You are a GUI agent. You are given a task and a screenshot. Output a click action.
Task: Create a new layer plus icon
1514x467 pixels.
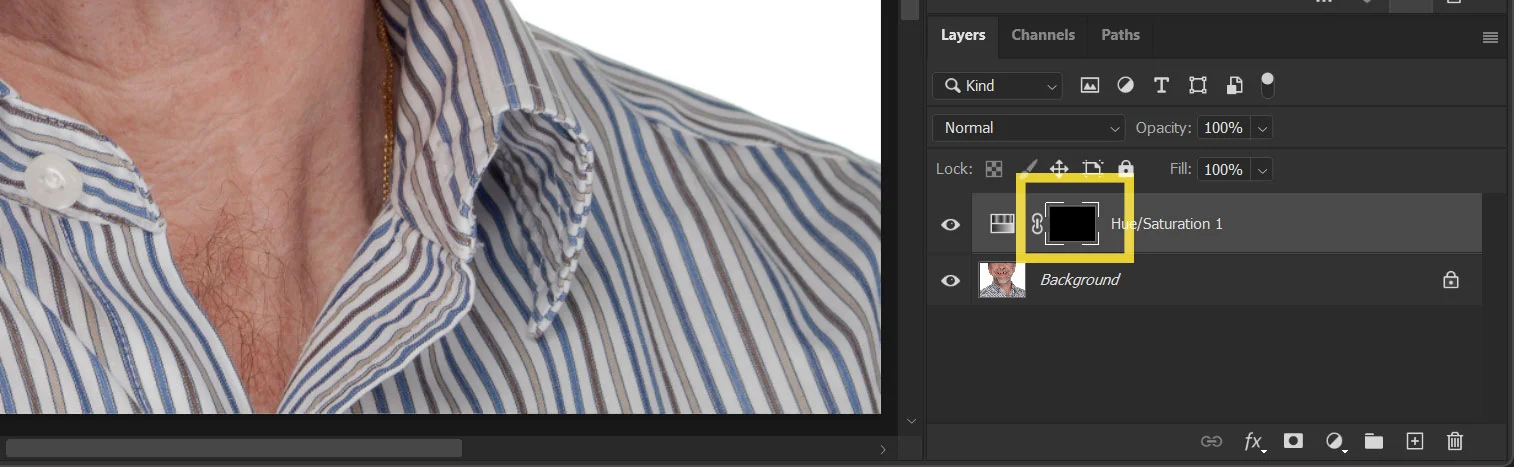pos(1414,440)
